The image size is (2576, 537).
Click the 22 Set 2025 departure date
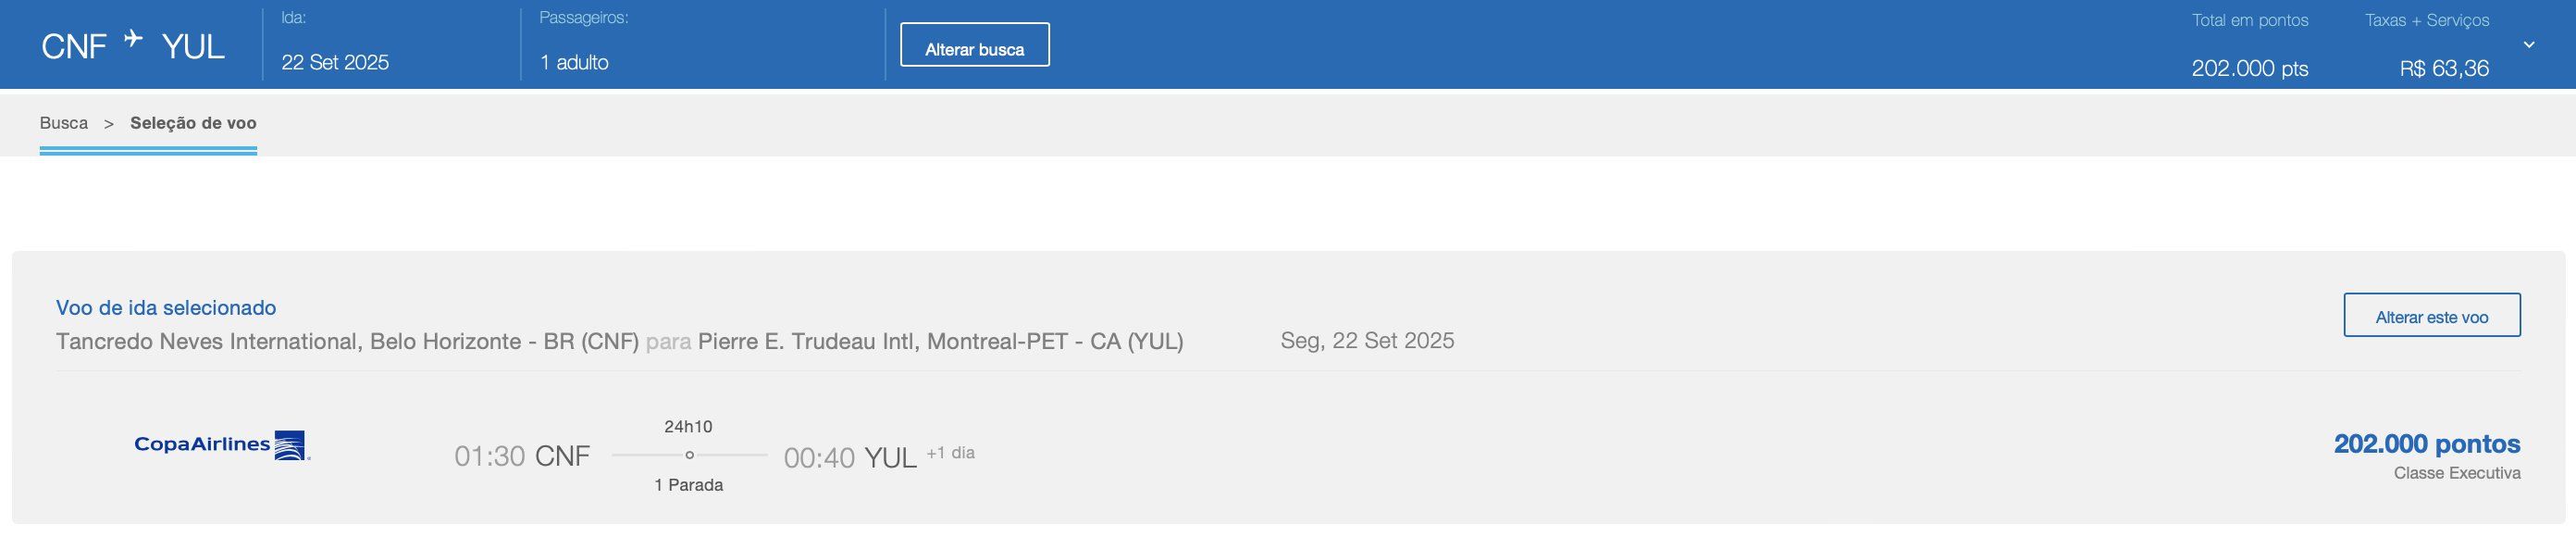[335, 63]
